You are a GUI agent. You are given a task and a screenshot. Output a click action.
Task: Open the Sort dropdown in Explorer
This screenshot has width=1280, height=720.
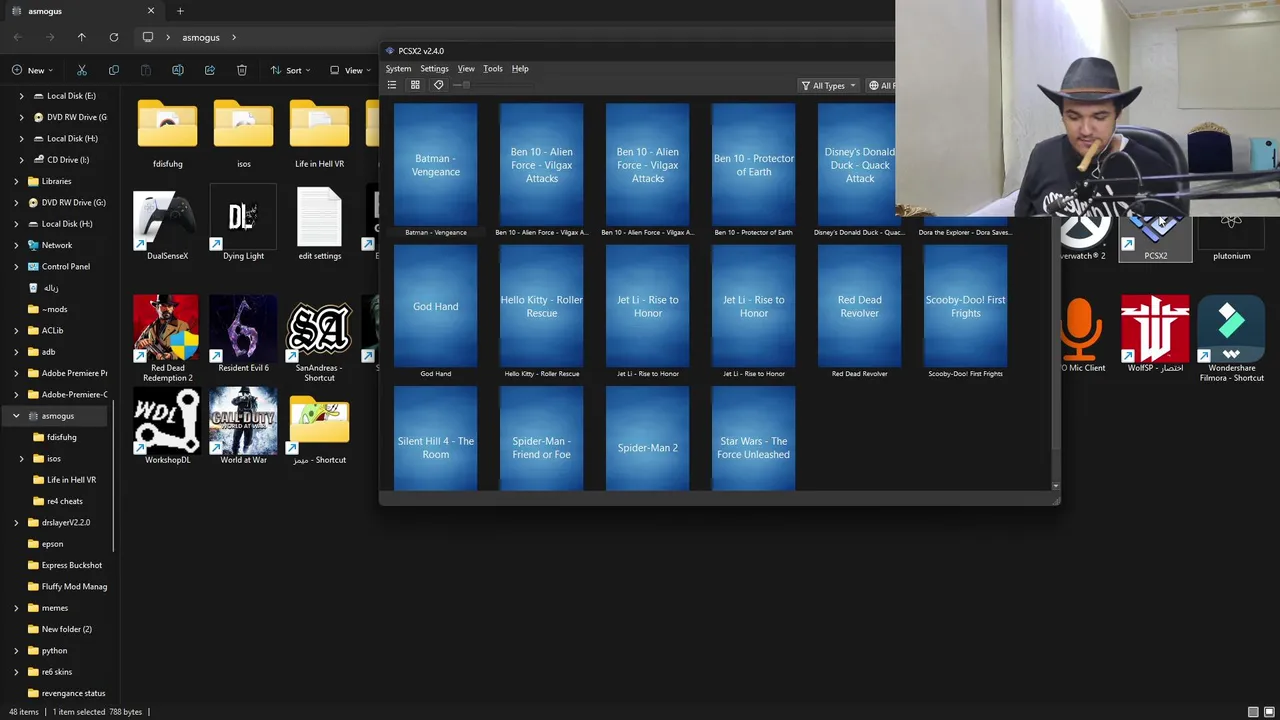click(x=290, y=70)
